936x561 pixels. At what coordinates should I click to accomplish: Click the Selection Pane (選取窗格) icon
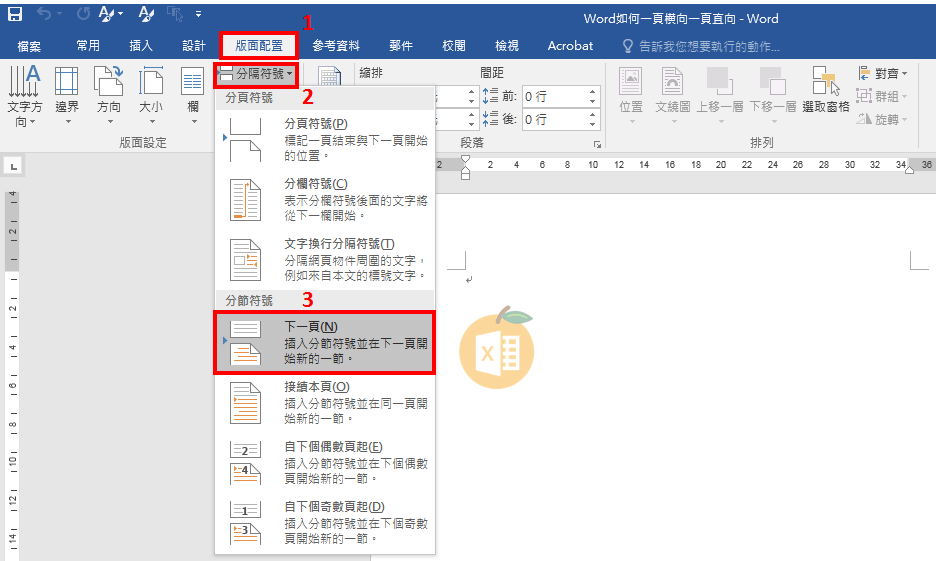tap(825, 90)
